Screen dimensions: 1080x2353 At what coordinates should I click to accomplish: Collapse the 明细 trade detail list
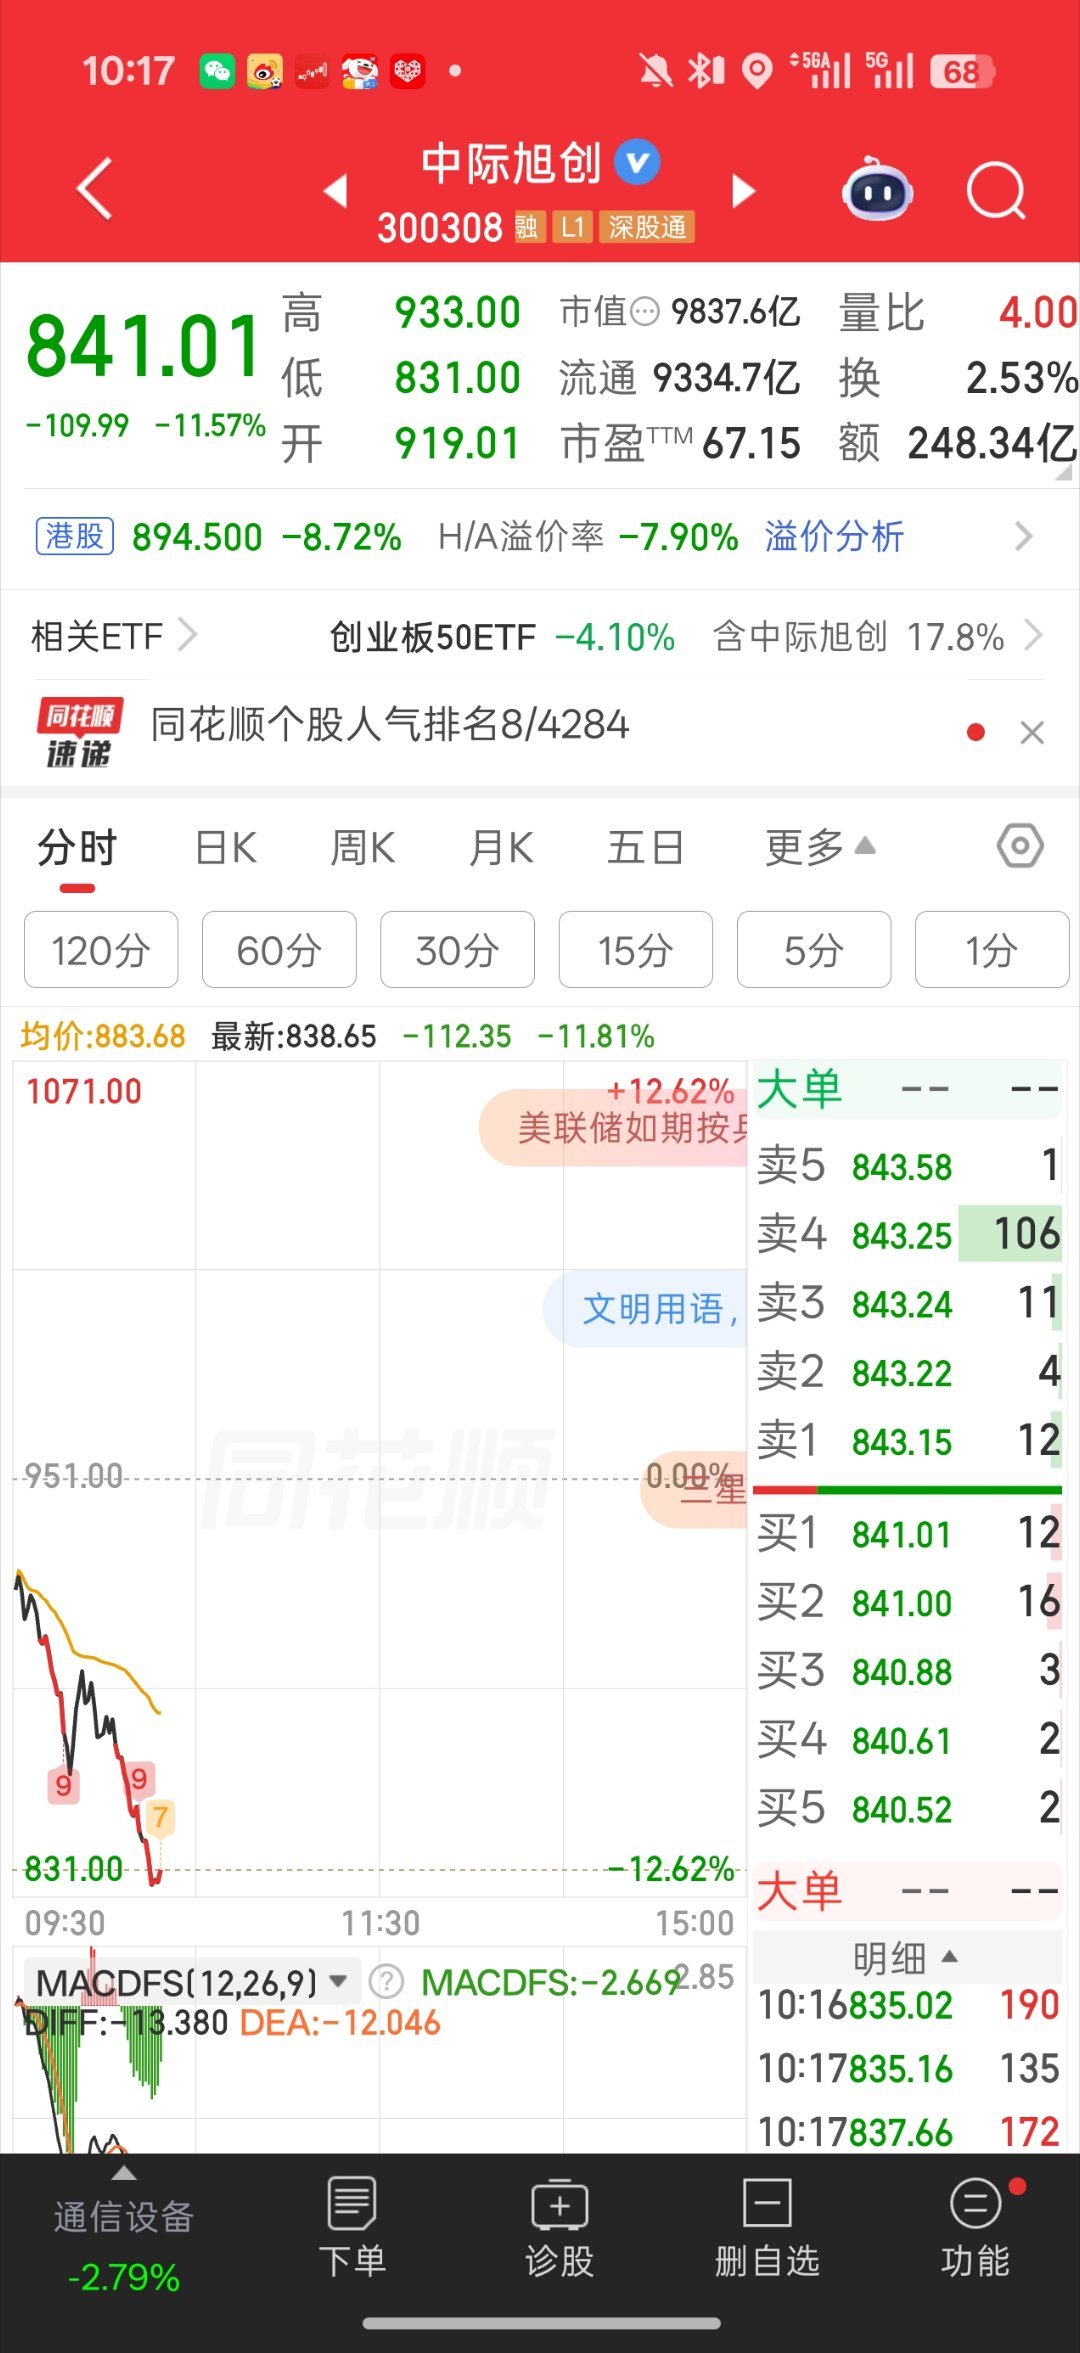pos(906,1958)
